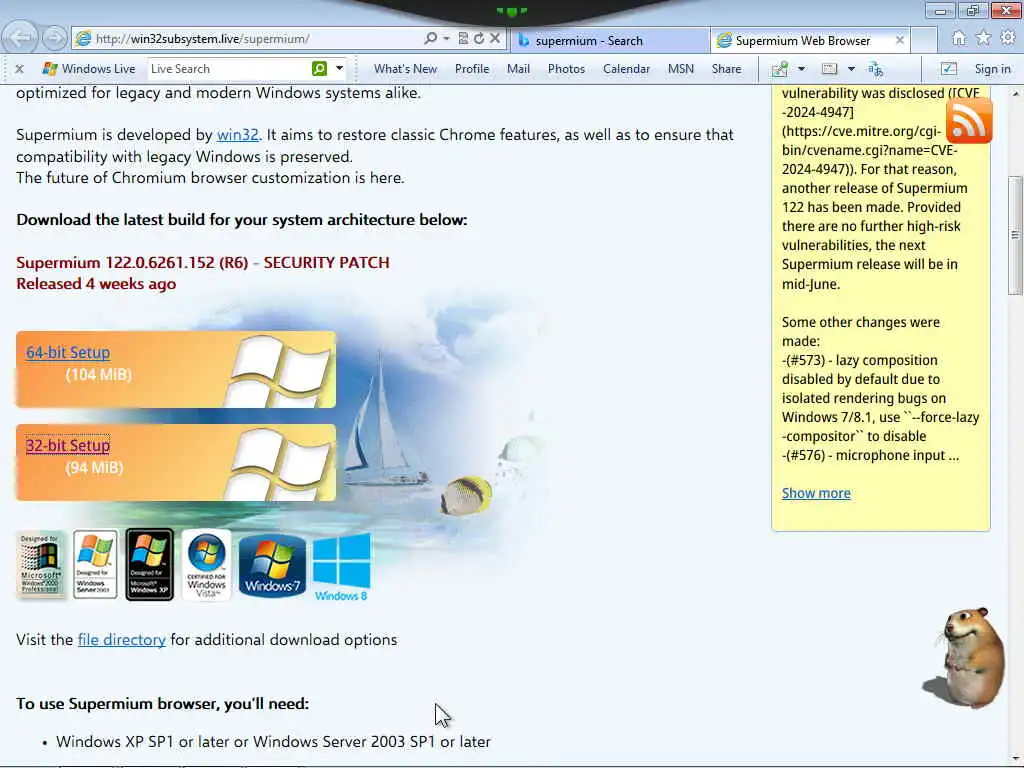This screenshot has height=768, width=1024.
Task: Click the Windows 8 logo badge
Action: pyautogui.click(x=342, y=567)
